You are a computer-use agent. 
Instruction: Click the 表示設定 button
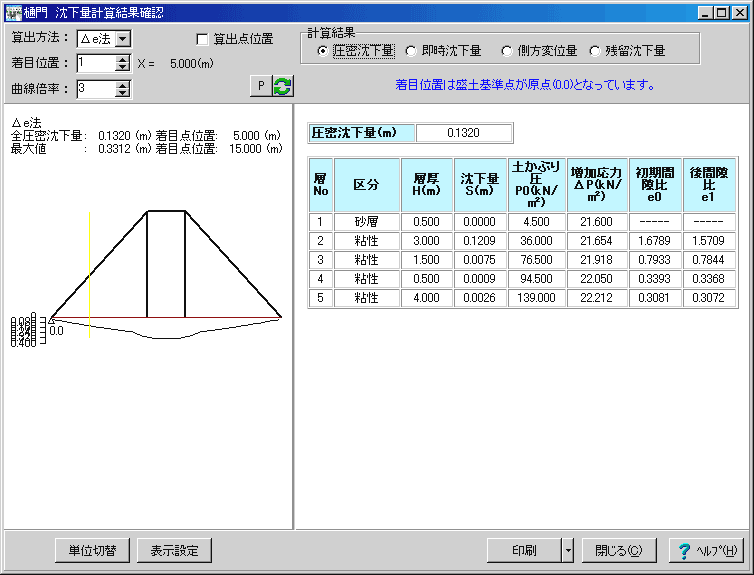click(175, 550)
